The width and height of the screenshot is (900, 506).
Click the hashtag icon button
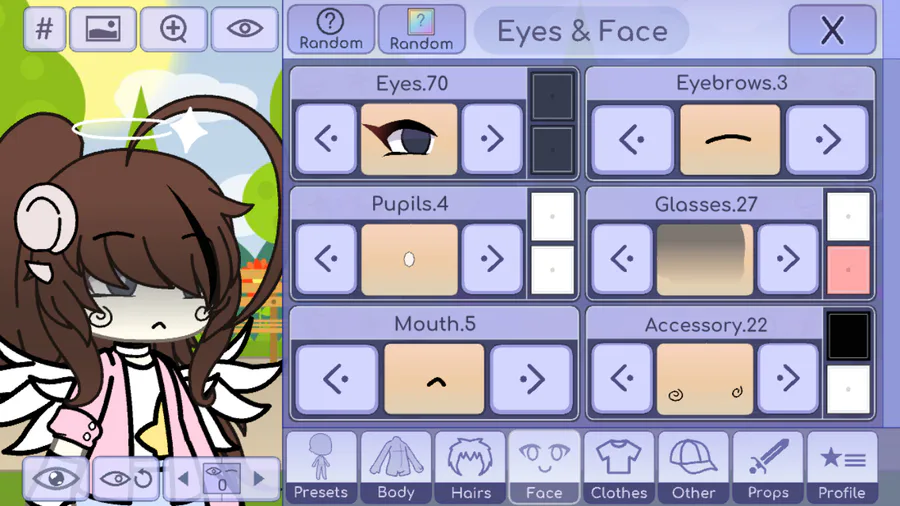[45, 29]
